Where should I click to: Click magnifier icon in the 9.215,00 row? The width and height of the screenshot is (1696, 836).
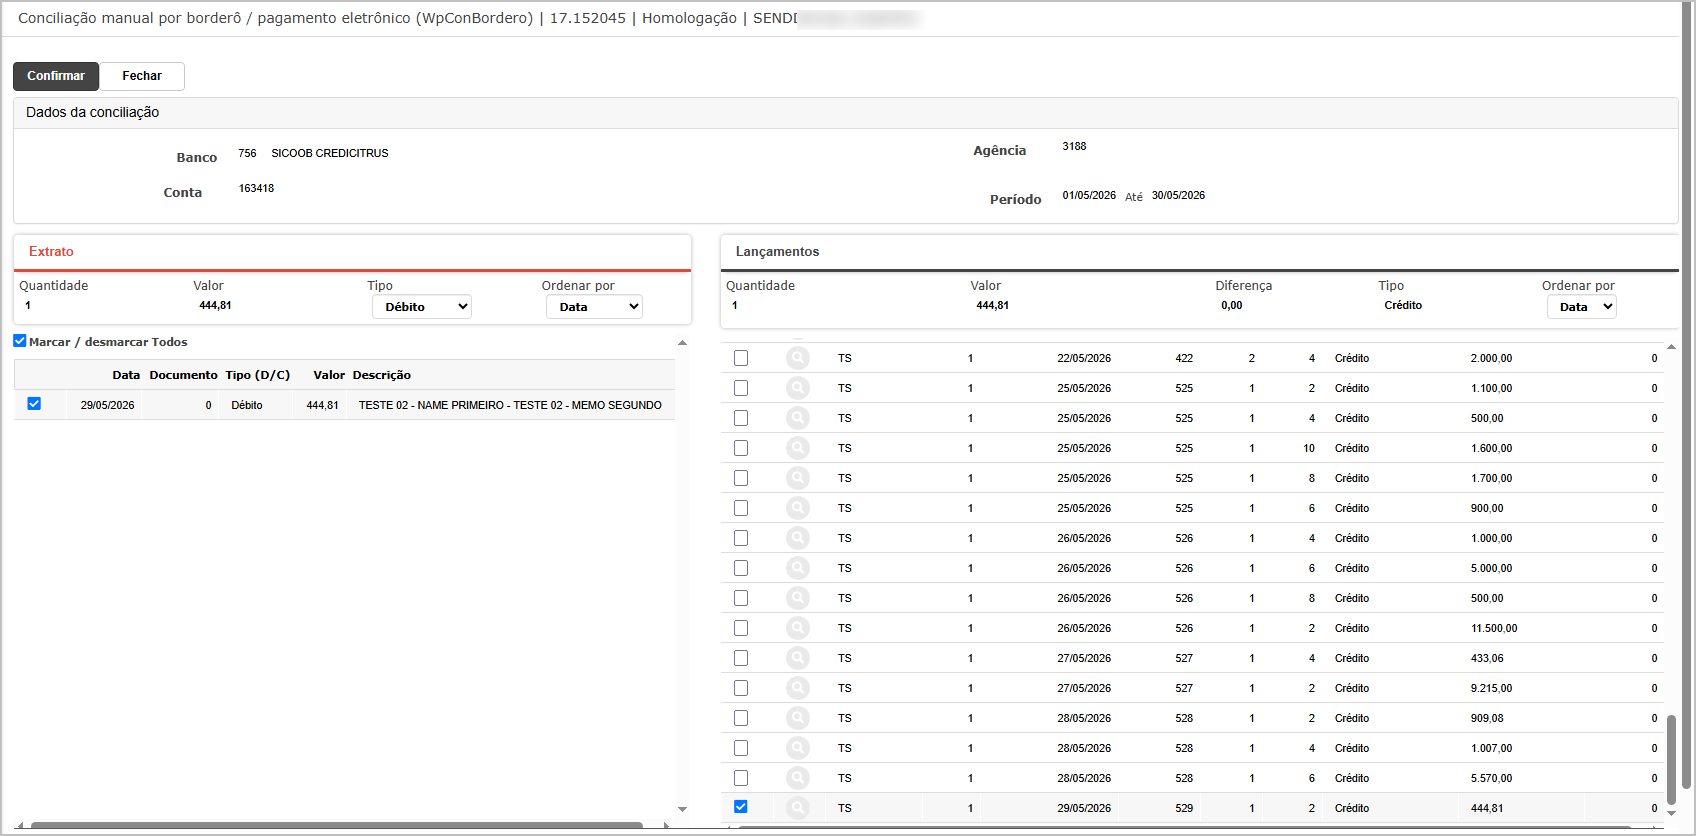click(x=798, y=688)
